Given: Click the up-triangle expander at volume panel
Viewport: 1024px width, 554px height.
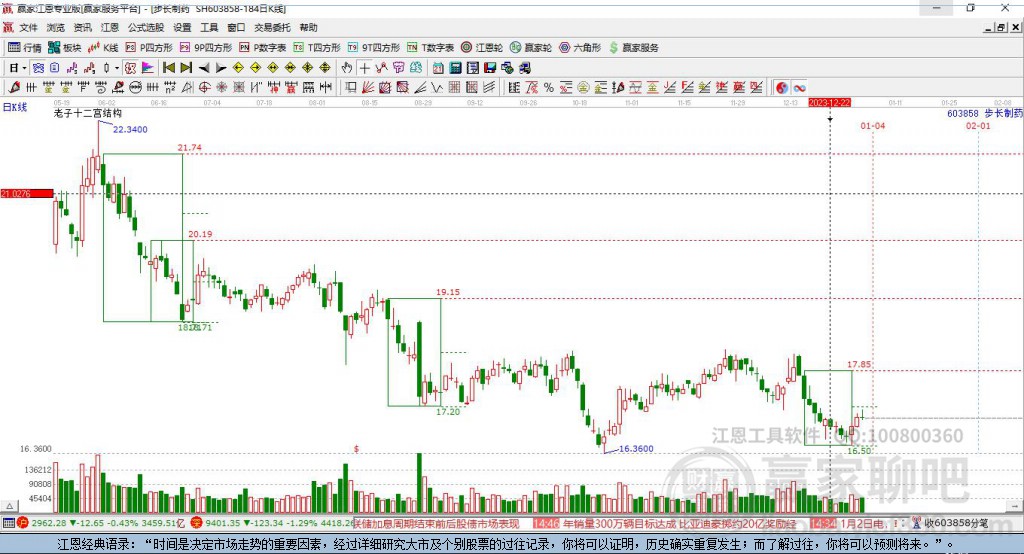Looking at the screenshot, I should tap(9, 506).
